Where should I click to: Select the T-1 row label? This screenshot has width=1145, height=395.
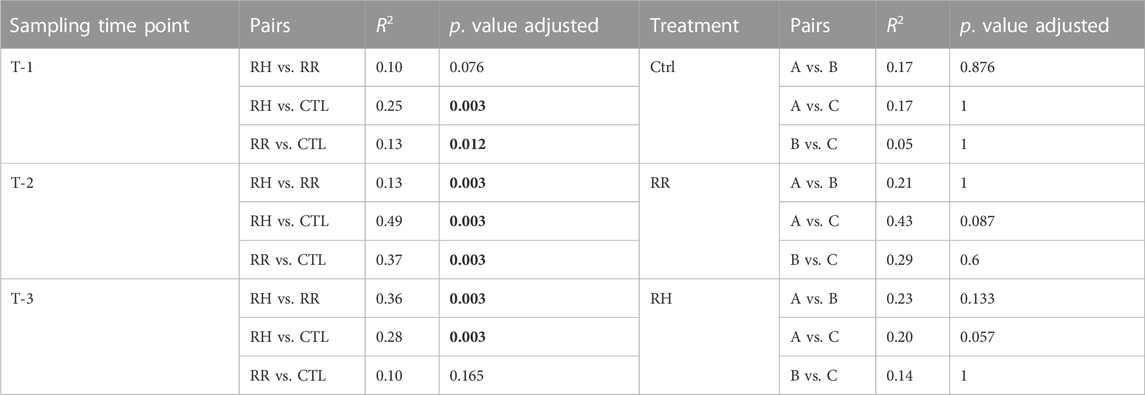(x=22, y=67)
